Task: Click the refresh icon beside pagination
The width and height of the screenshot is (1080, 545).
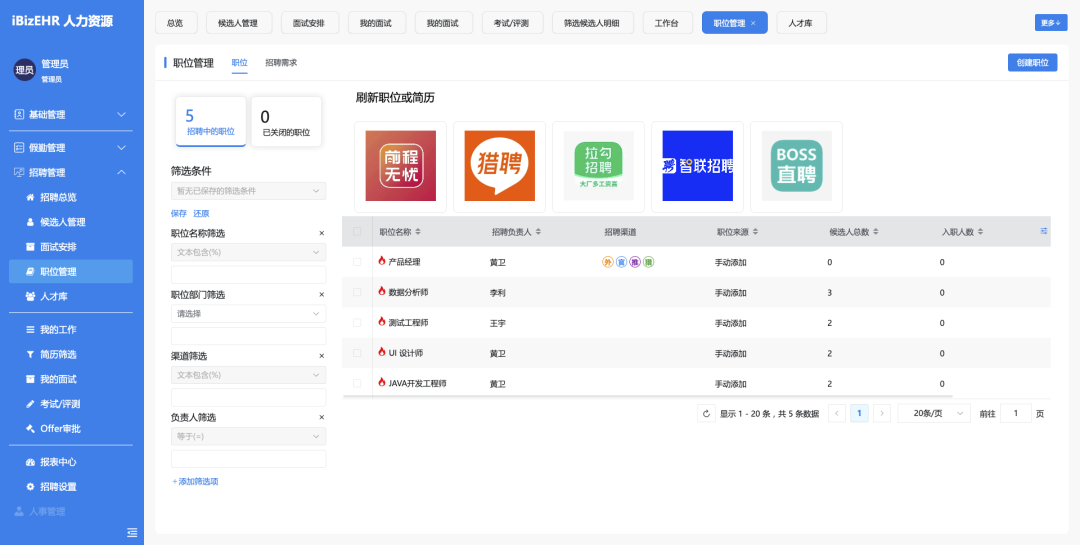Action: click(706, 413)
